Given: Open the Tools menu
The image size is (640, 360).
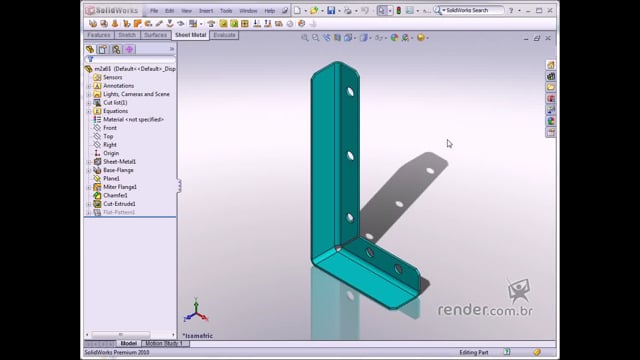Looking at the screenshot, I should tap(226, 11).
